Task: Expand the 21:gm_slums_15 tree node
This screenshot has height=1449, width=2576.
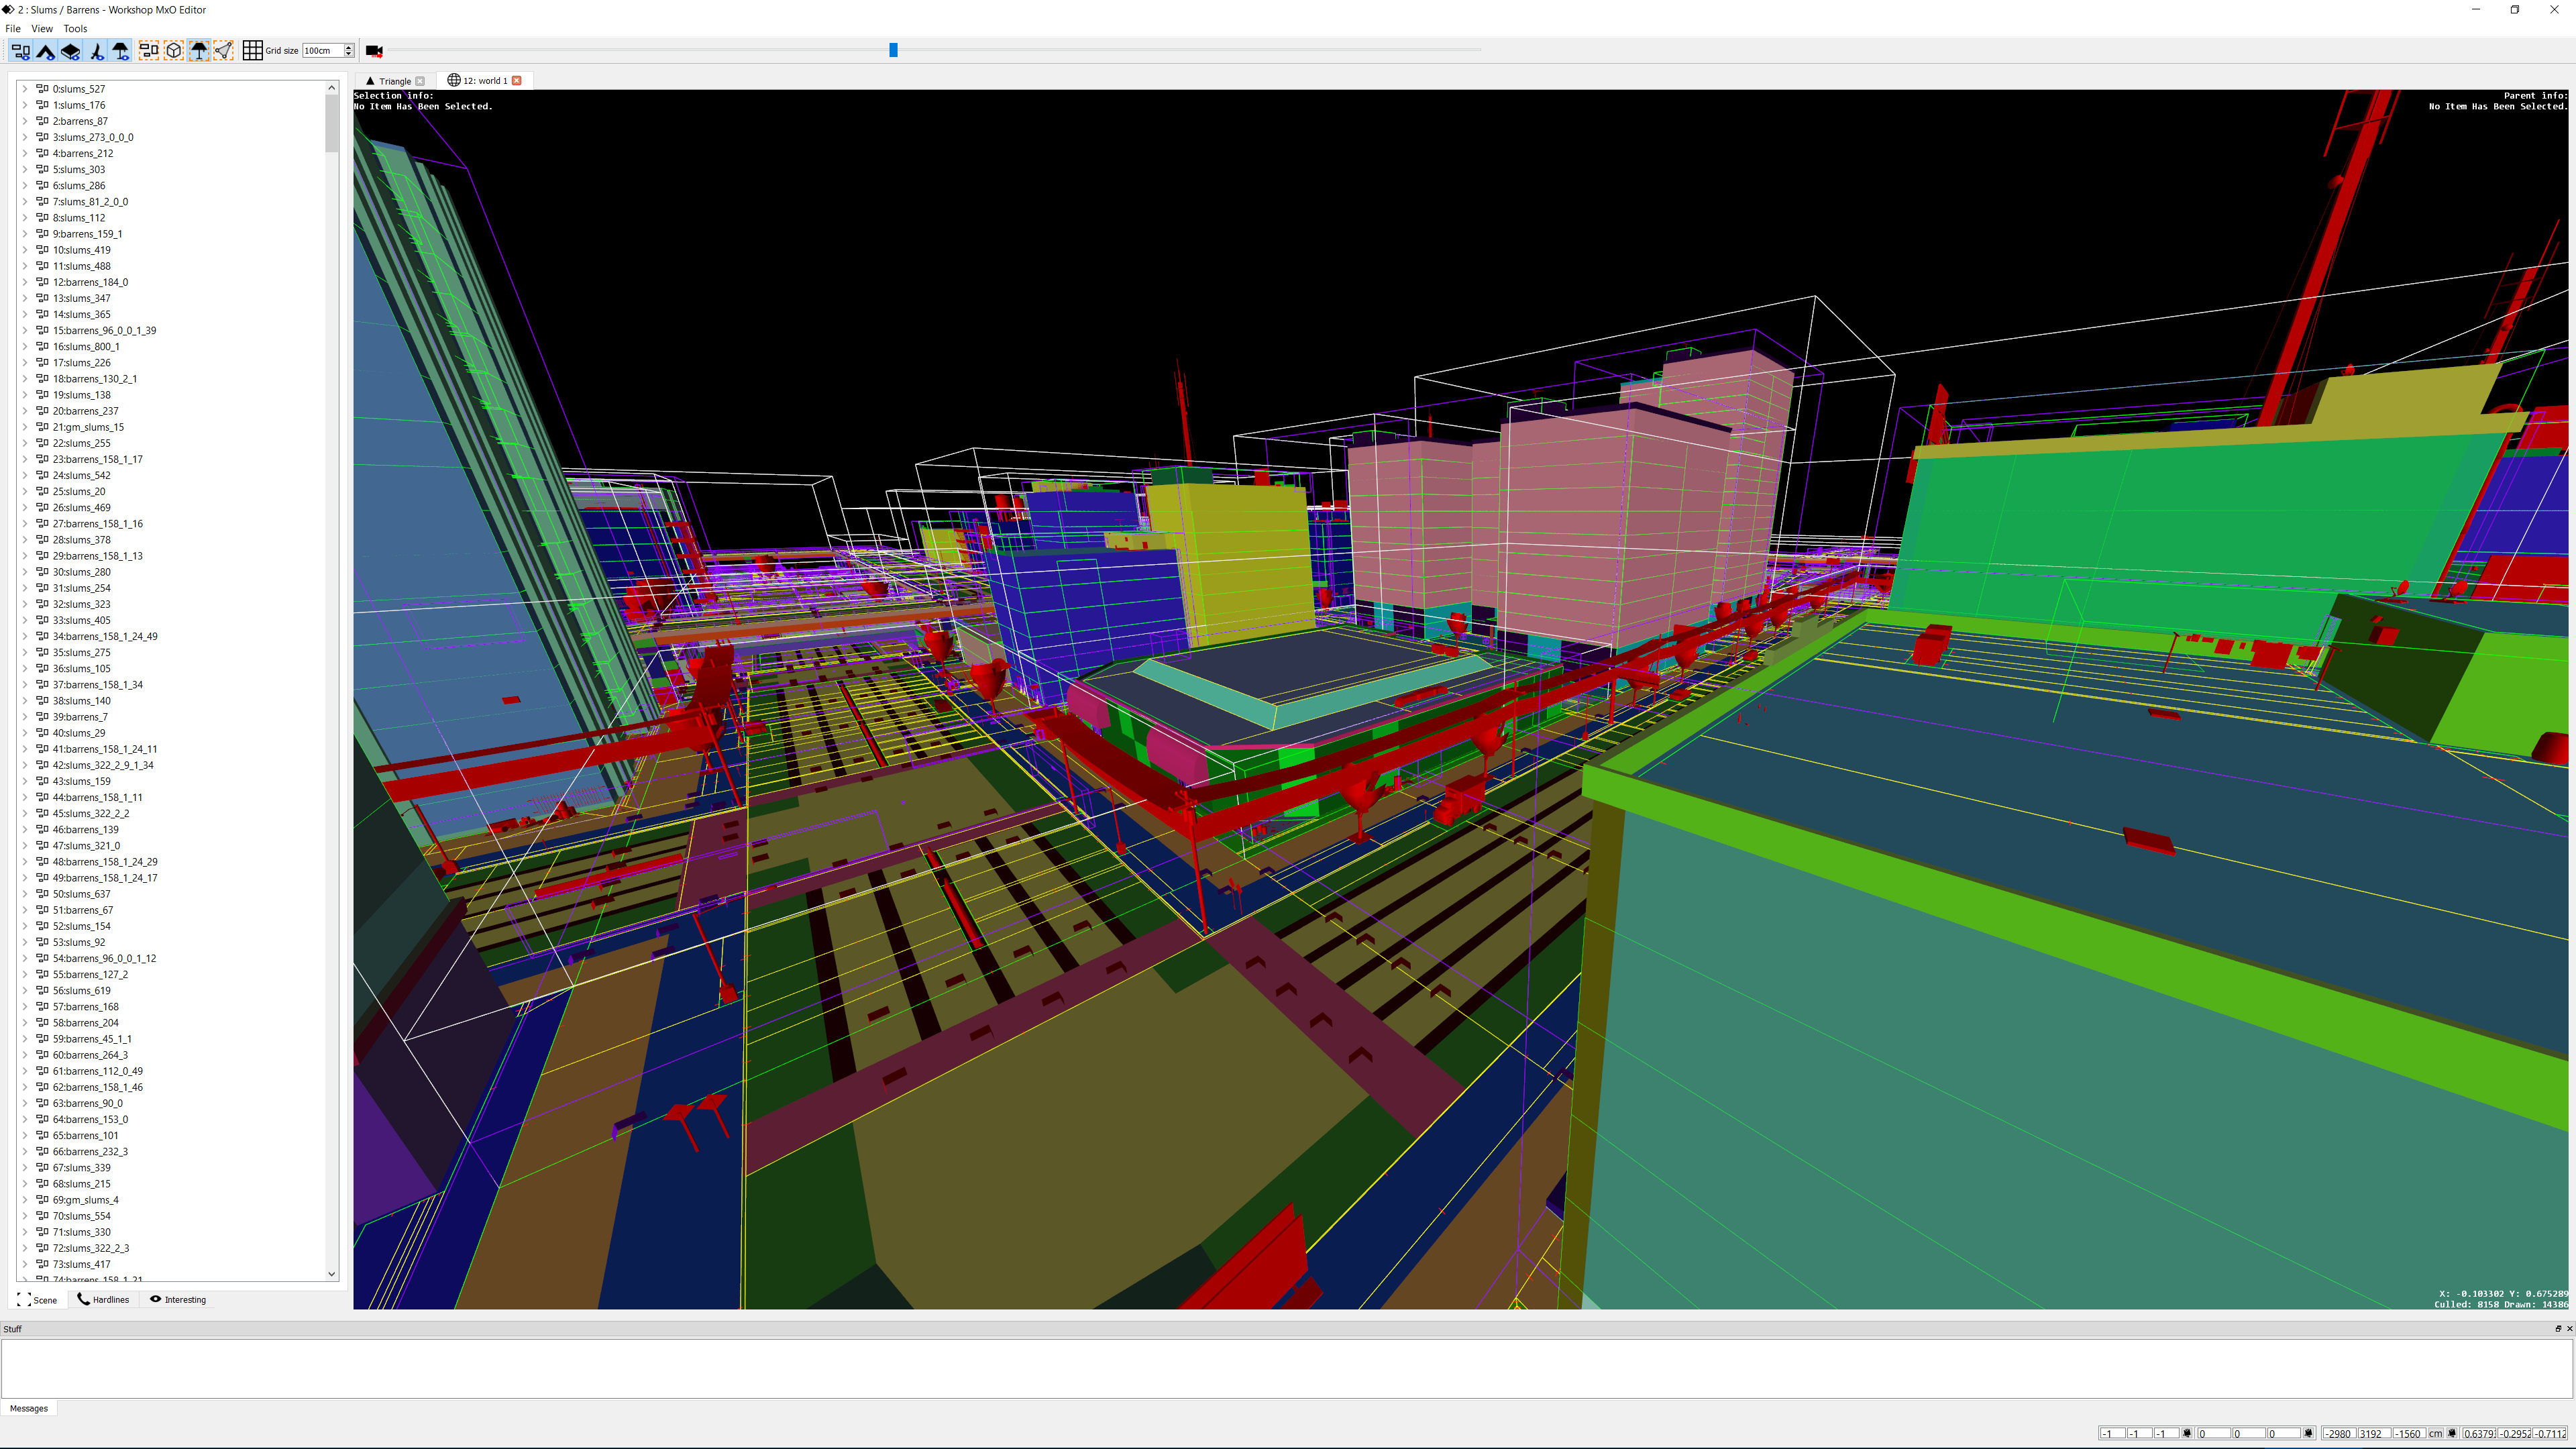Action: (25, 427)
